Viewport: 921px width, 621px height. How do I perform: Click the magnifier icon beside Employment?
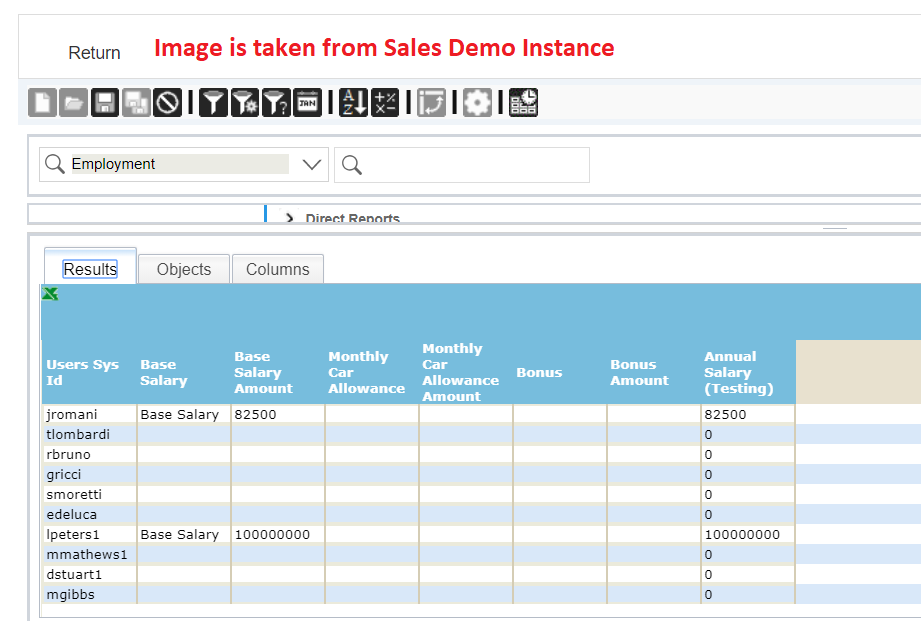[55, 164]
